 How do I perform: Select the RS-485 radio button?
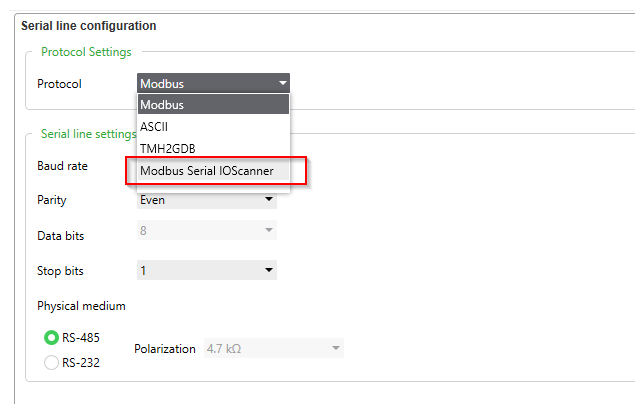pos(51,338)
